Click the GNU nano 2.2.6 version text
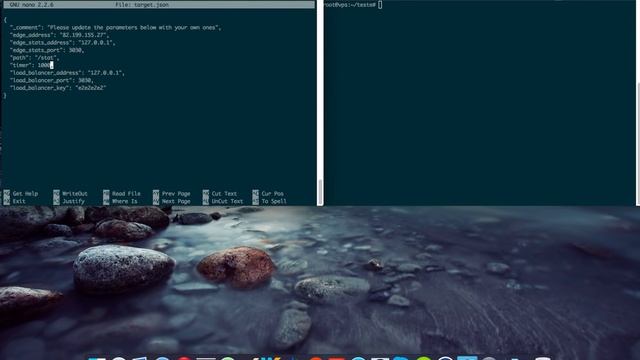The image size is (640, 360). tap(31, 4)
